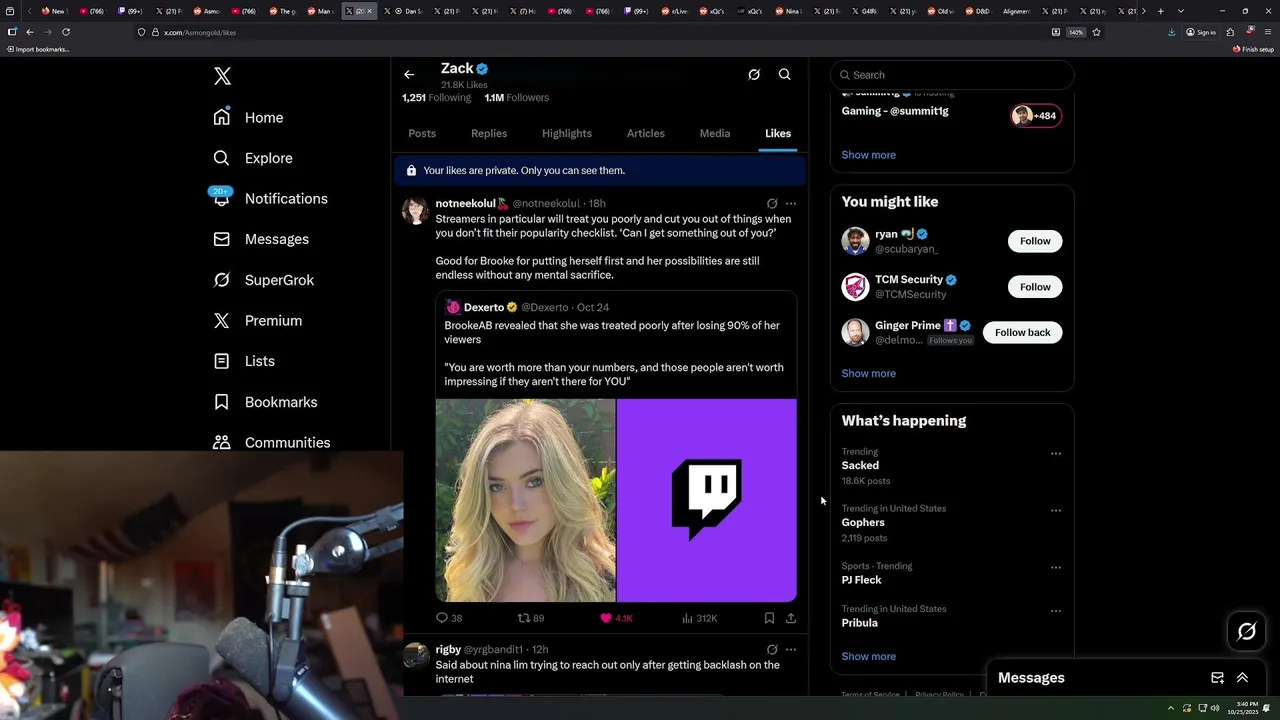Open quoted Dexerto post text
The width and height of the screenshot is (1280, 720).
[x=614, y=353]
